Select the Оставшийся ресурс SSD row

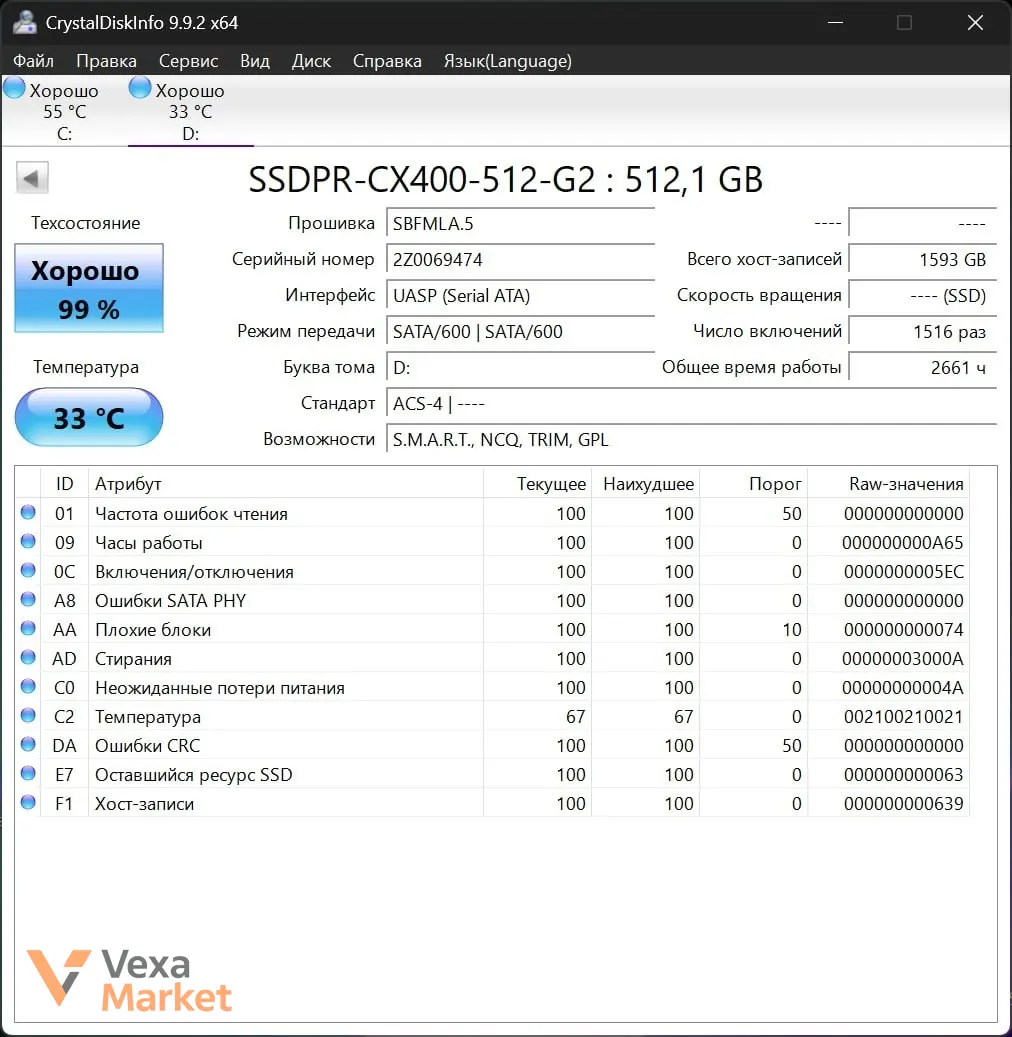click(x=492, y=774)
